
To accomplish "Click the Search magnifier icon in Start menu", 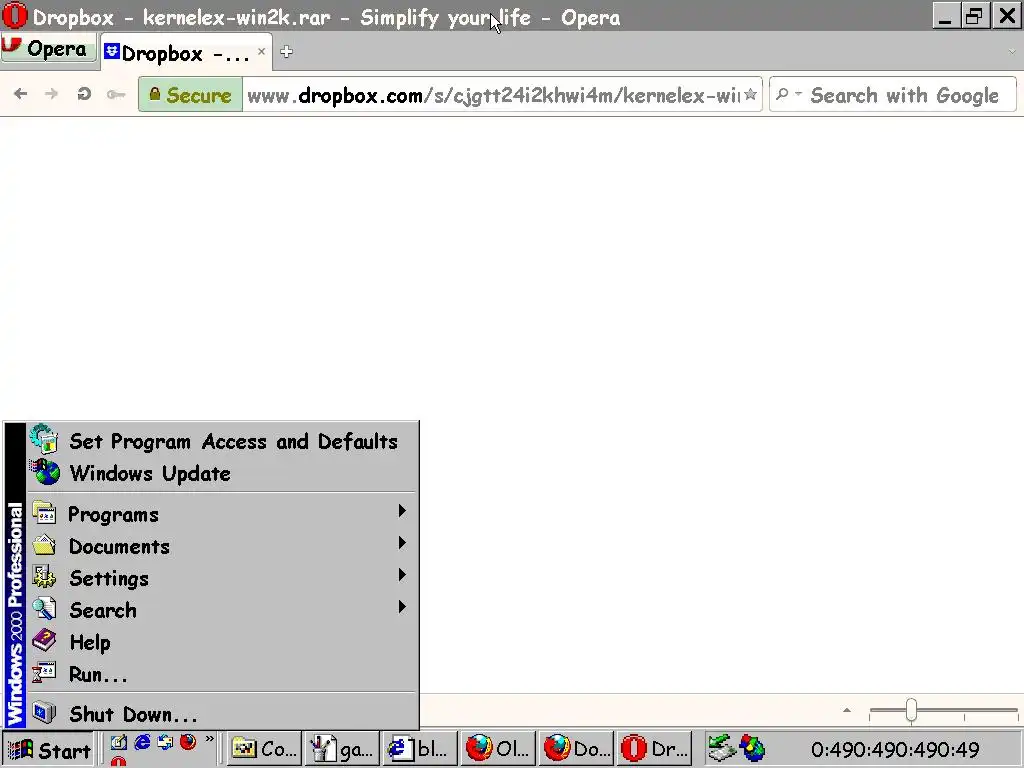I will click(x=44, y=609).
